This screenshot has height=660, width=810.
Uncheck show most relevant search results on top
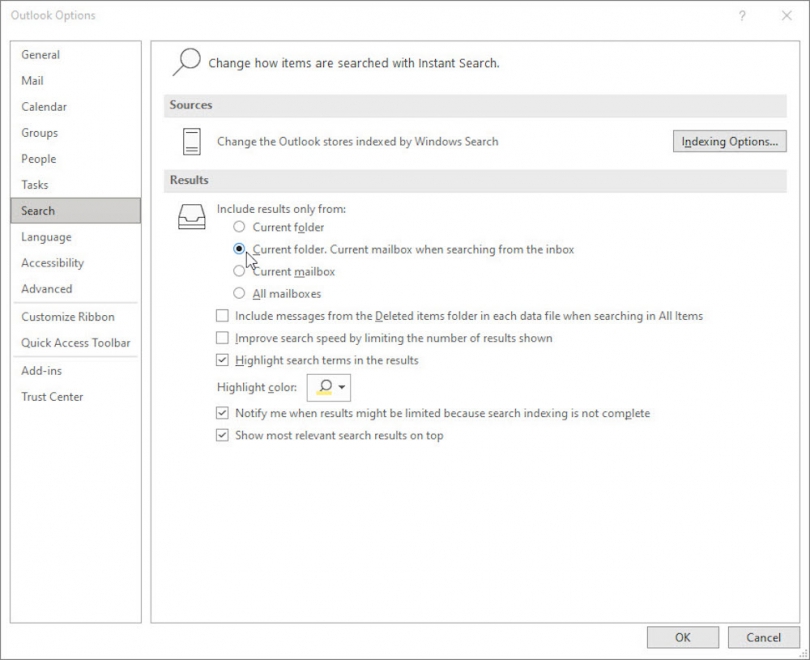221,435
